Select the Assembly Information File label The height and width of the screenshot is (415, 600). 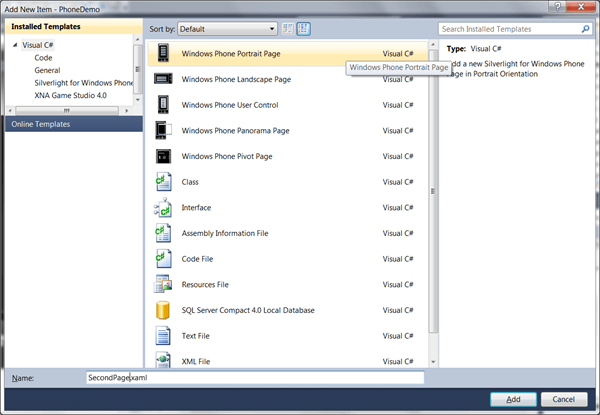[225, 233]
